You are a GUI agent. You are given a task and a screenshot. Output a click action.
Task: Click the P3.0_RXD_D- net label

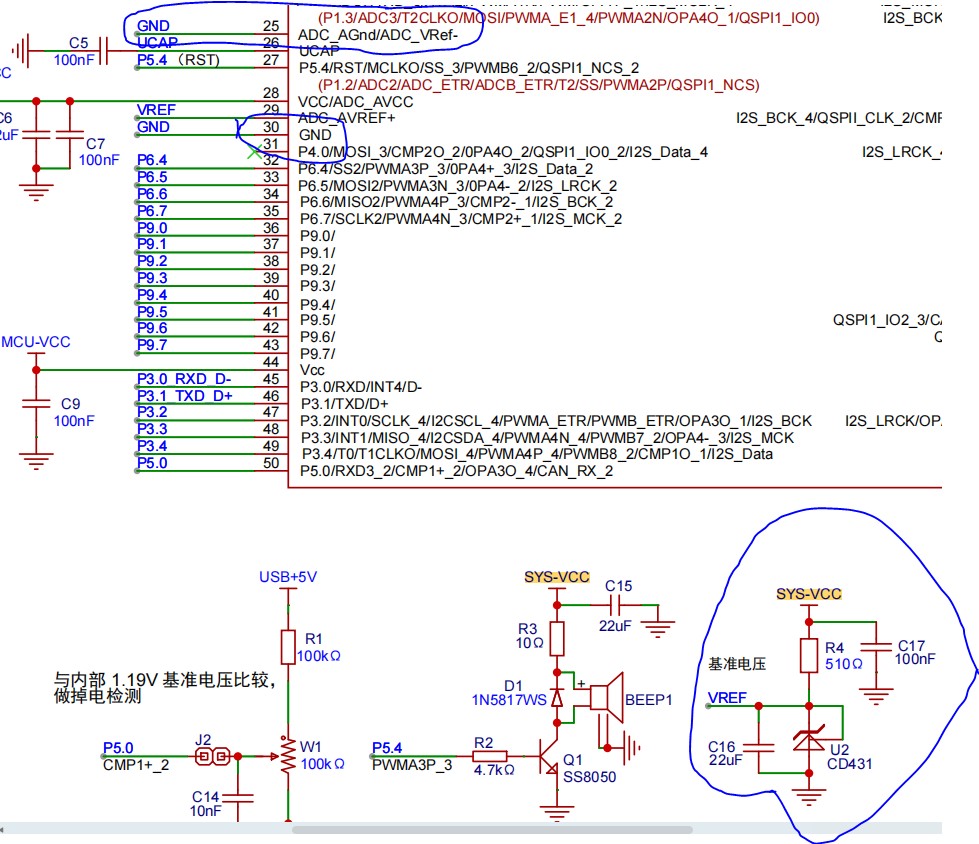pos(184,379)
